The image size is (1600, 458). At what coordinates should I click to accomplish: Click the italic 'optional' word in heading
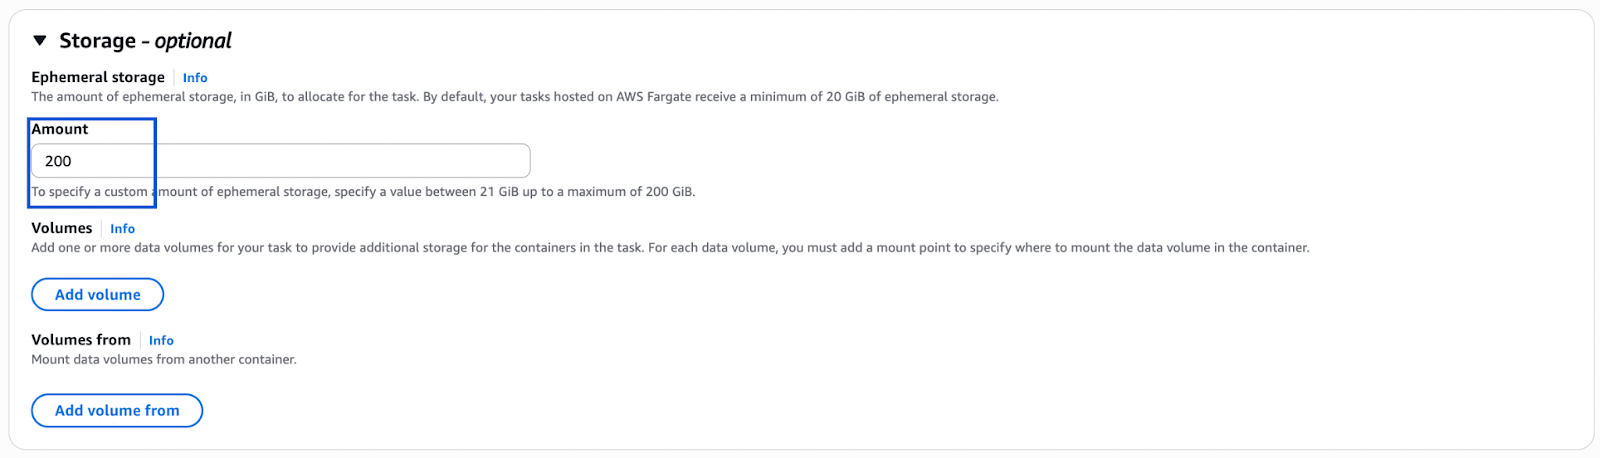(x=193, y=41)
